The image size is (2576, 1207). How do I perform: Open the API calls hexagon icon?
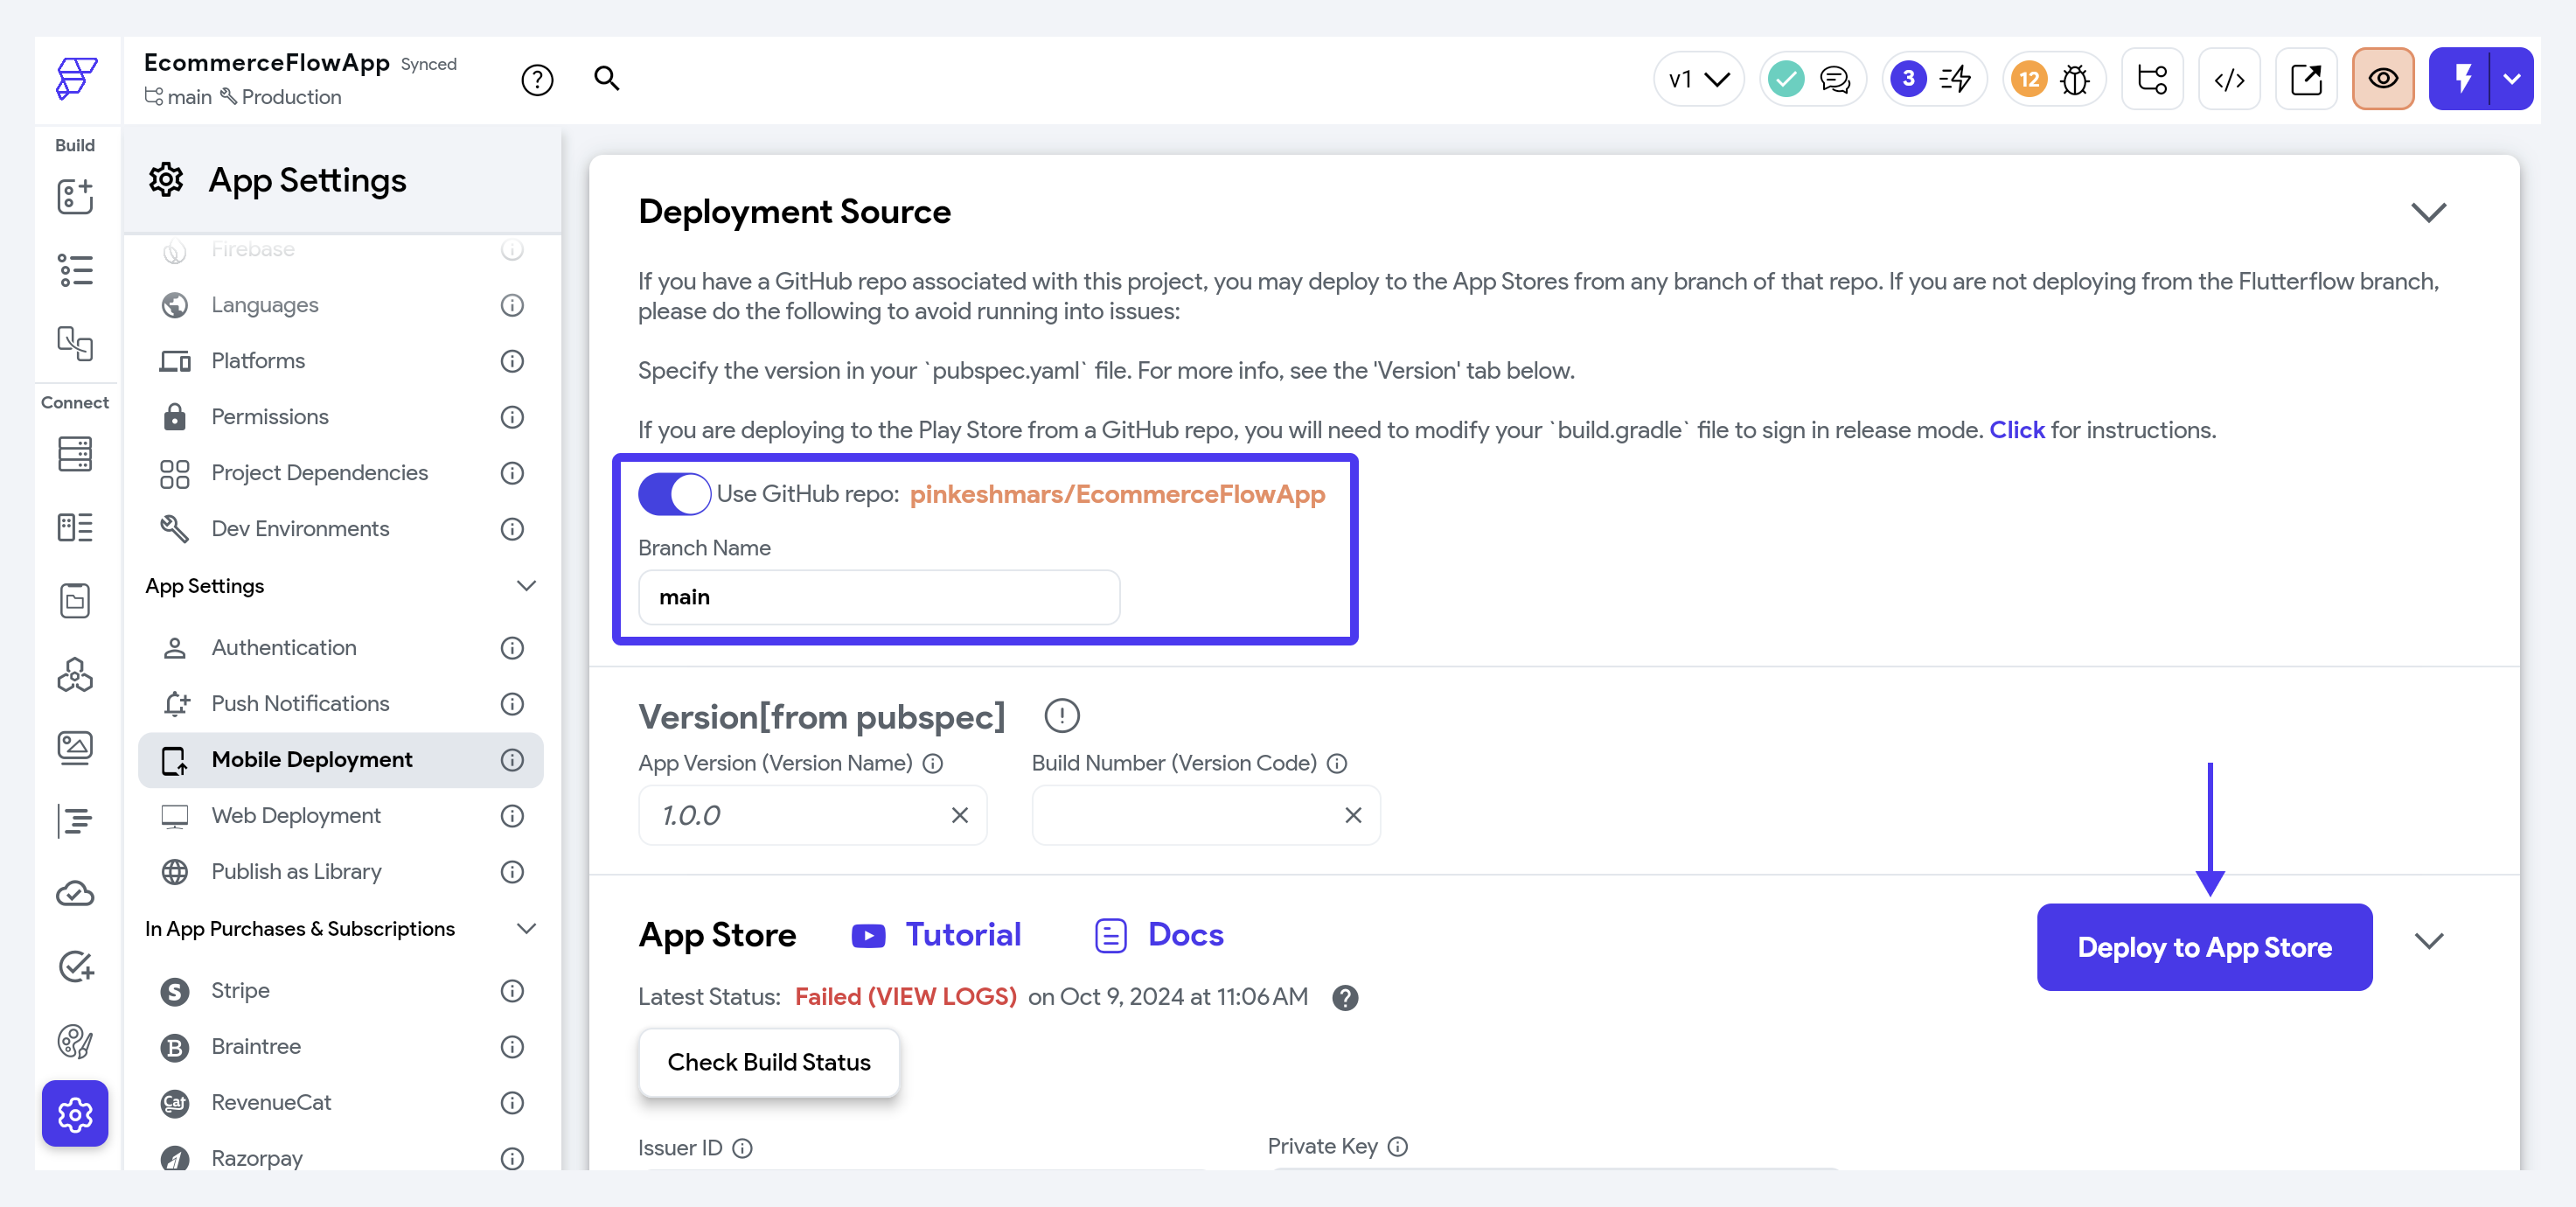75,675
